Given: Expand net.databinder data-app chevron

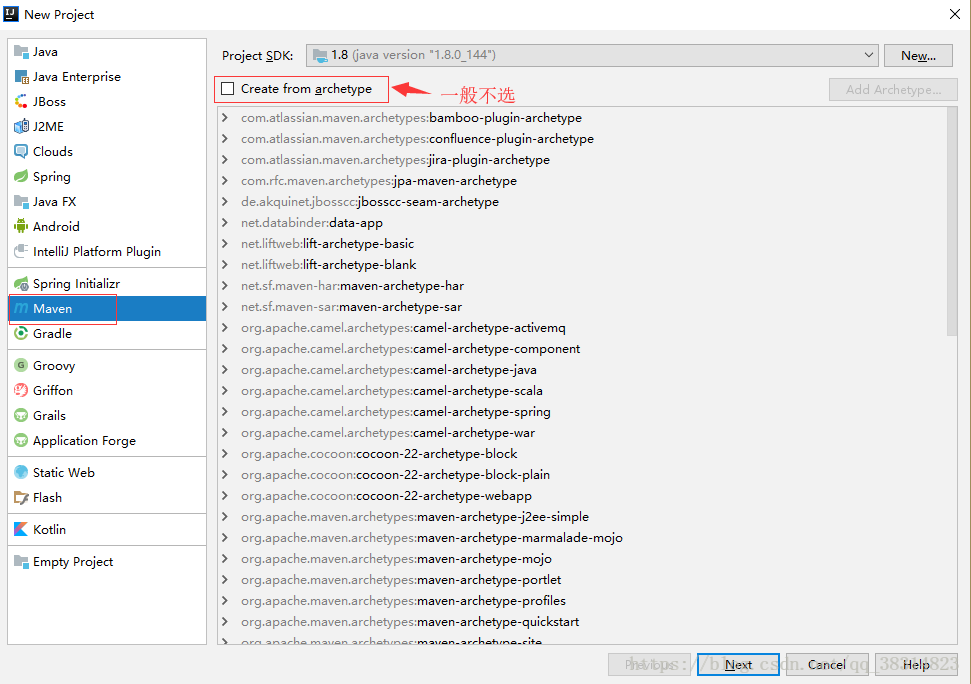Looking at the screenshot, I should 225,223.
